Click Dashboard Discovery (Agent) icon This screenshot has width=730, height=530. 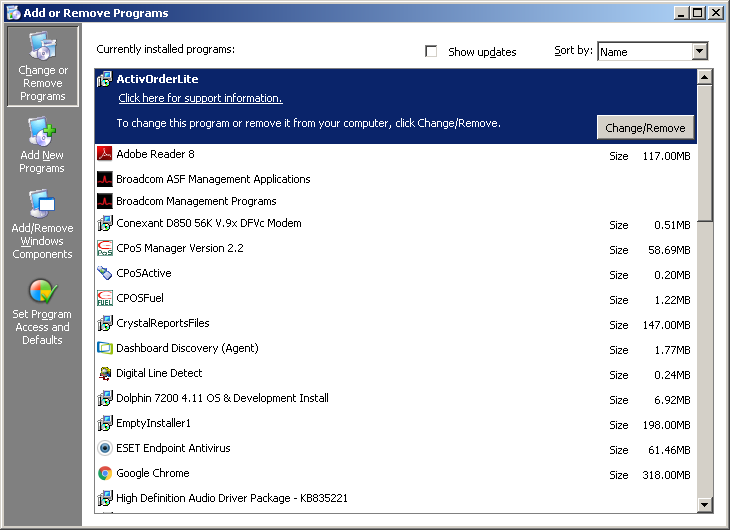coord(105,348)
